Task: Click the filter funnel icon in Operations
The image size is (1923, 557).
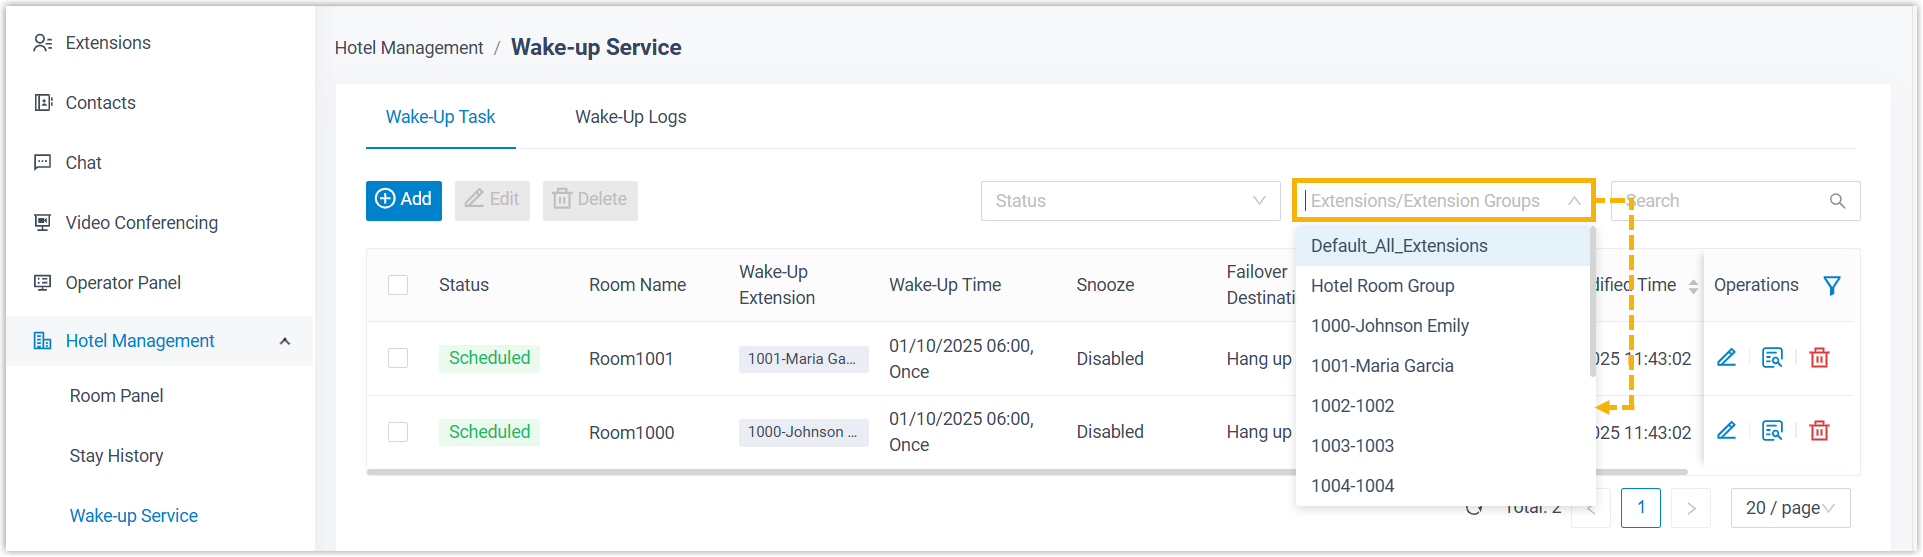Action: click(1831, 286)
